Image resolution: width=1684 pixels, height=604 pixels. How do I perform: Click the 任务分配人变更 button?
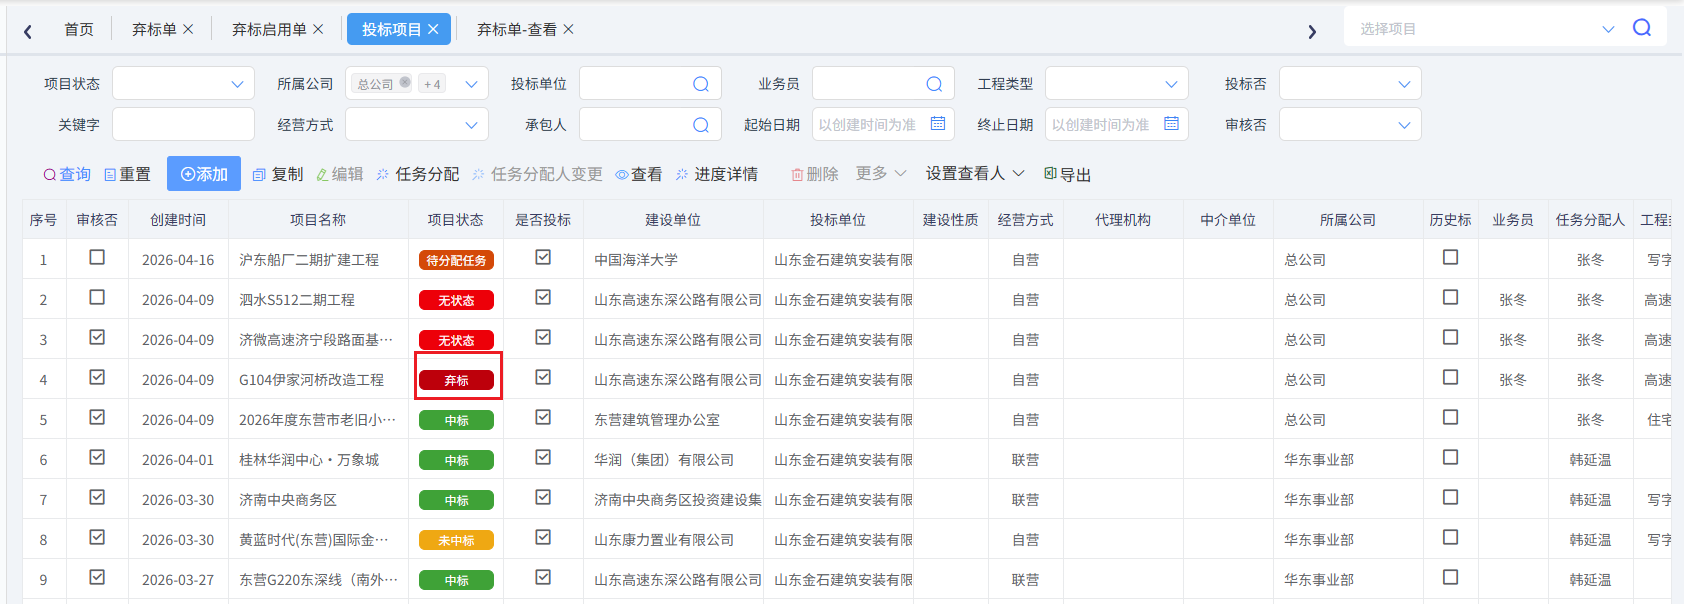[x=537, y=174]
